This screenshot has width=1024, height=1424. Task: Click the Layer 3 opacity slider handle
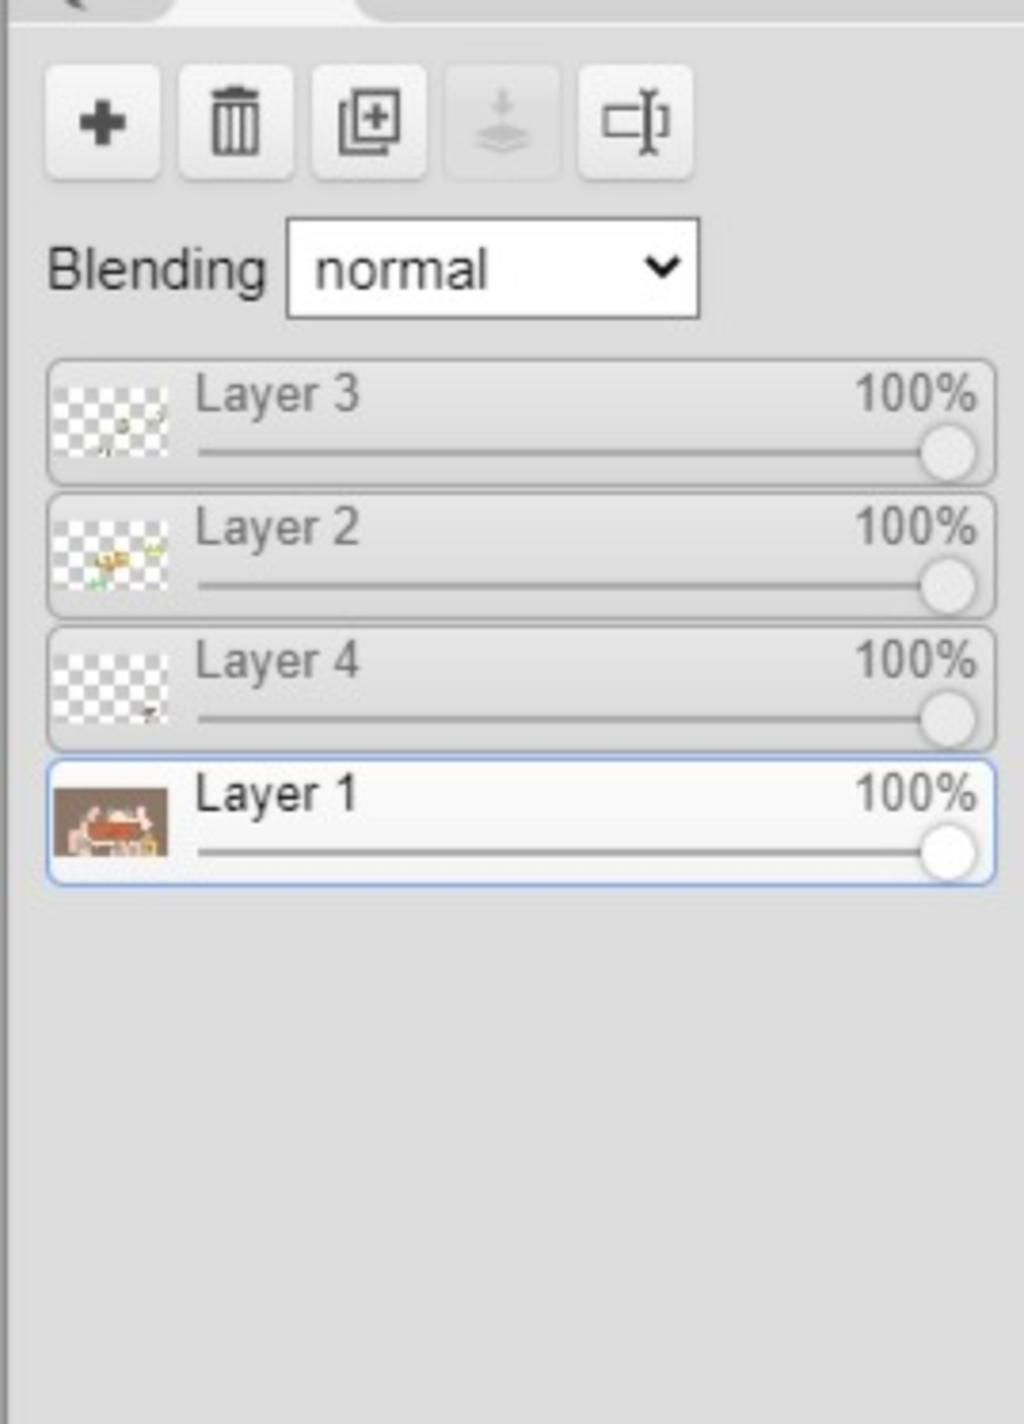point(947,453)
